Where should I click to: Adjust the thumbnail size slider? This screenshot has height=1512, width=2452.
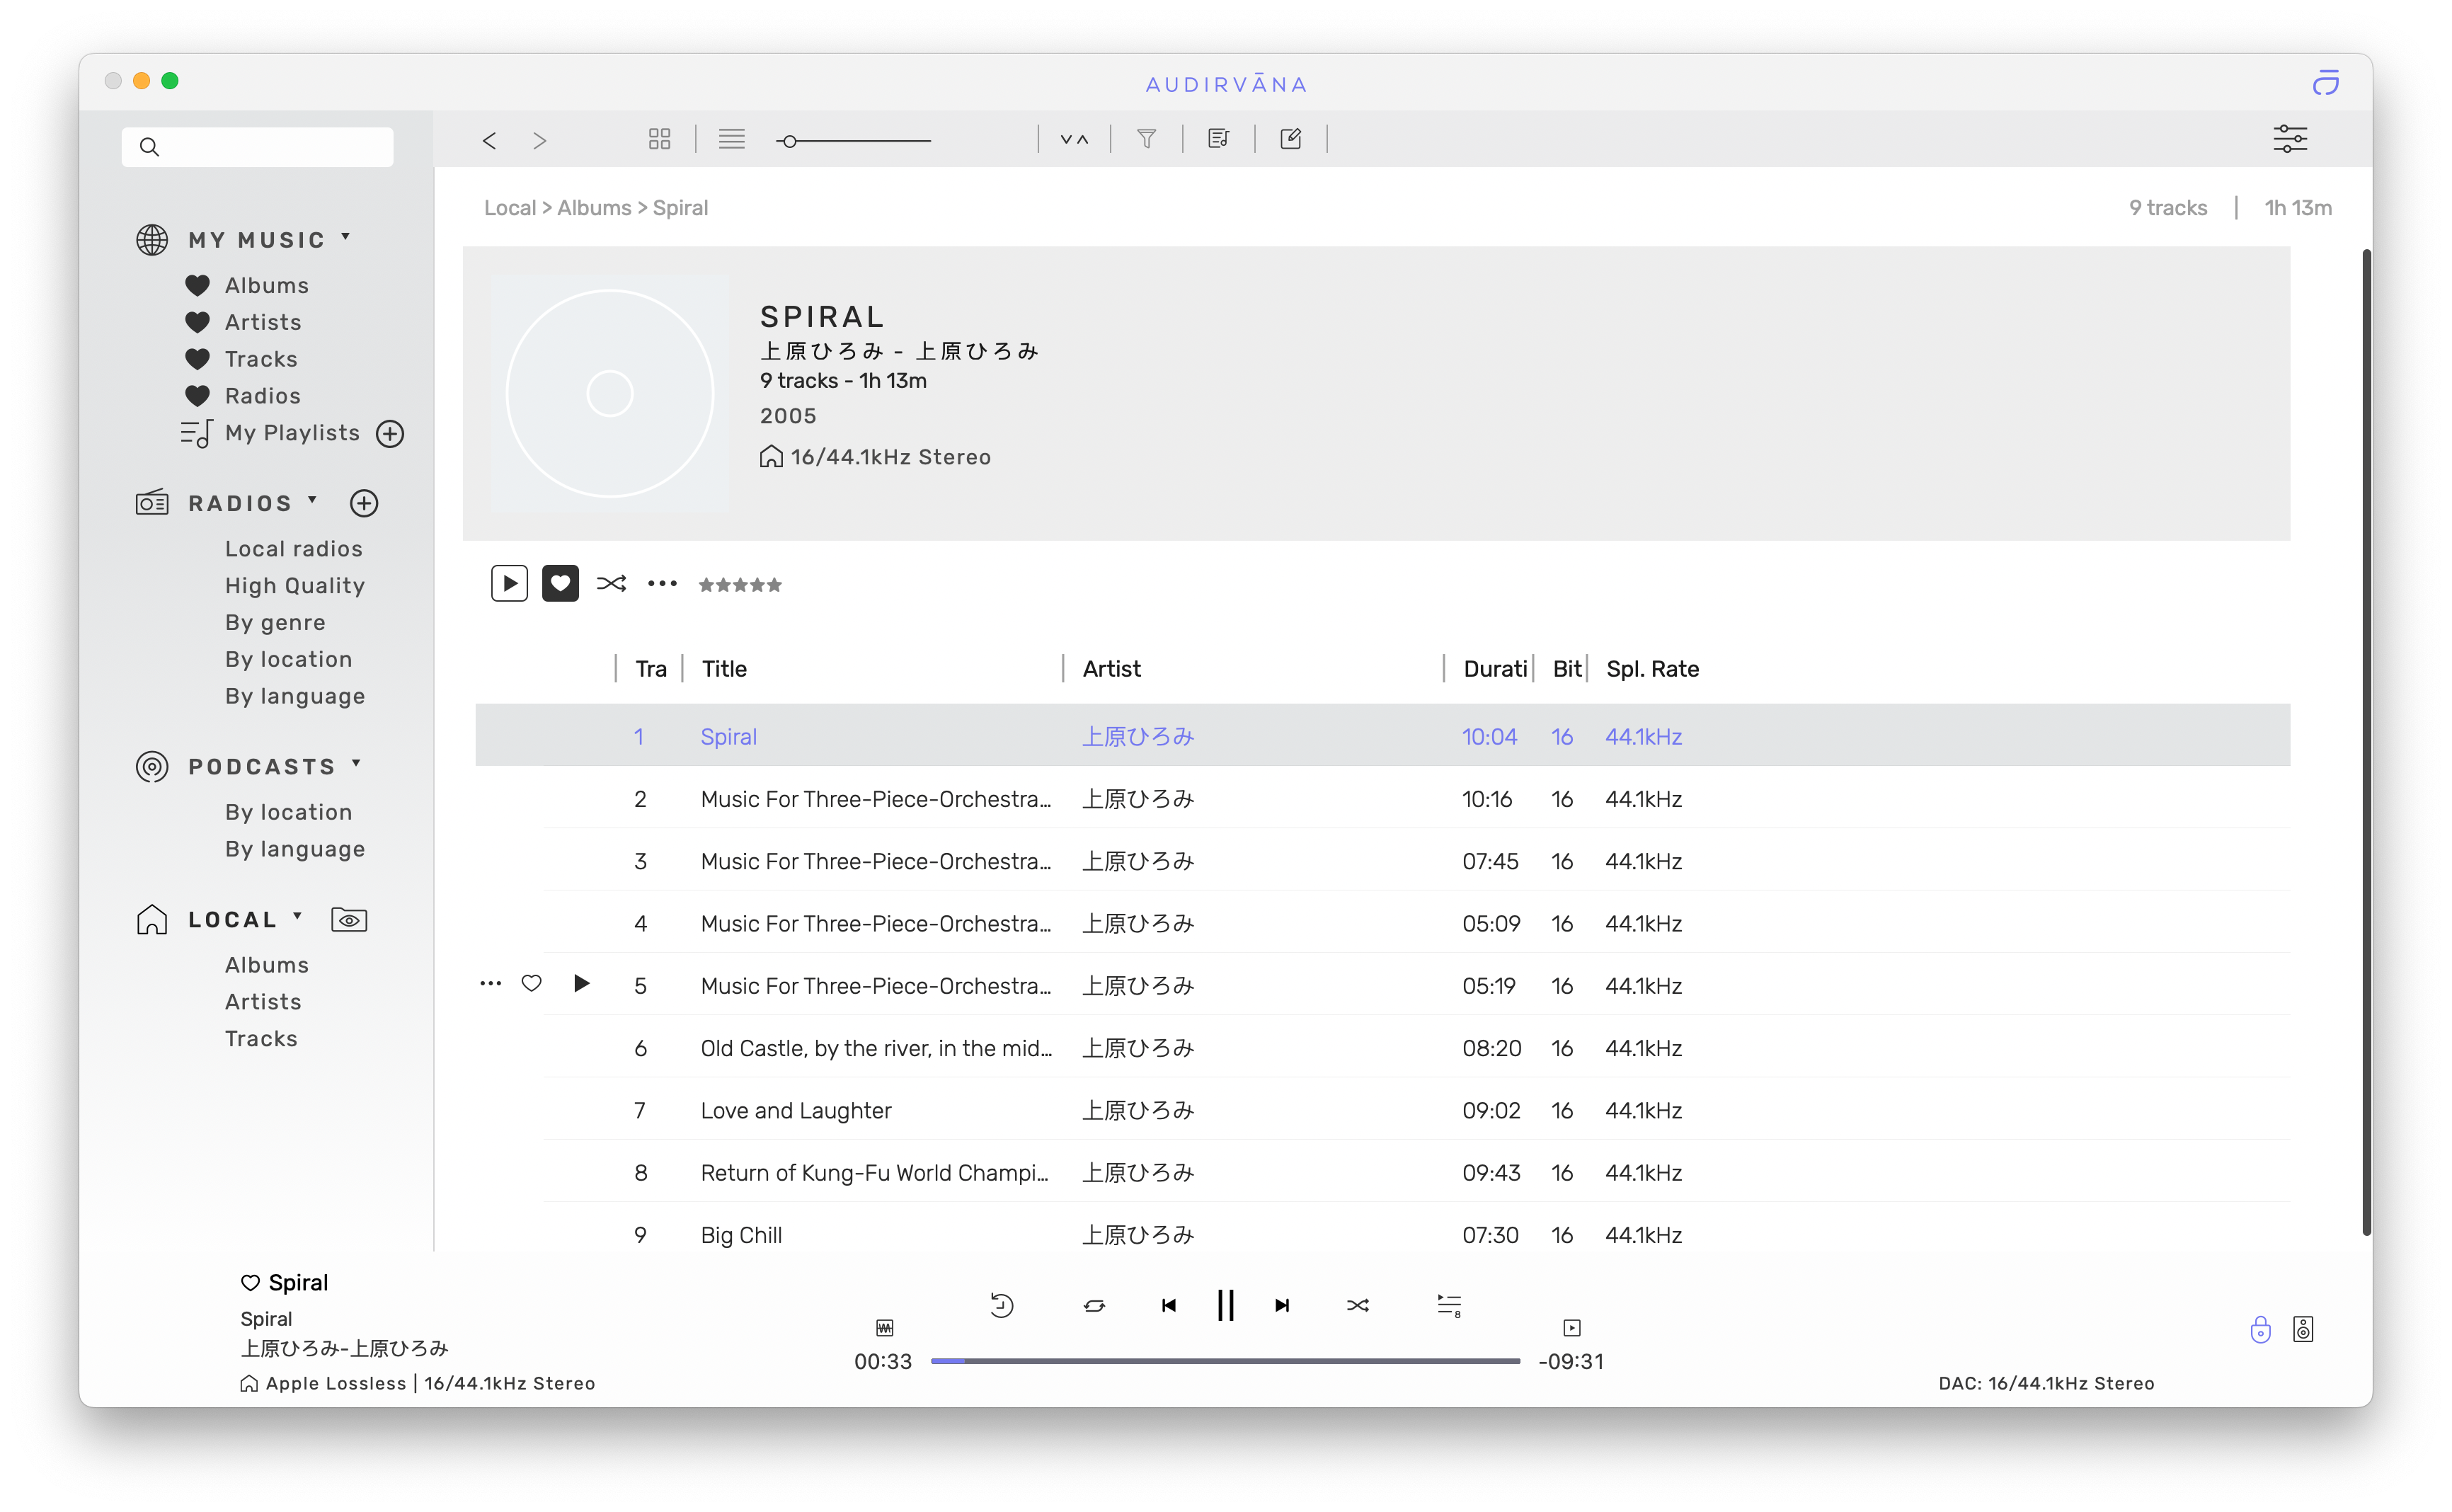[853, 141]
